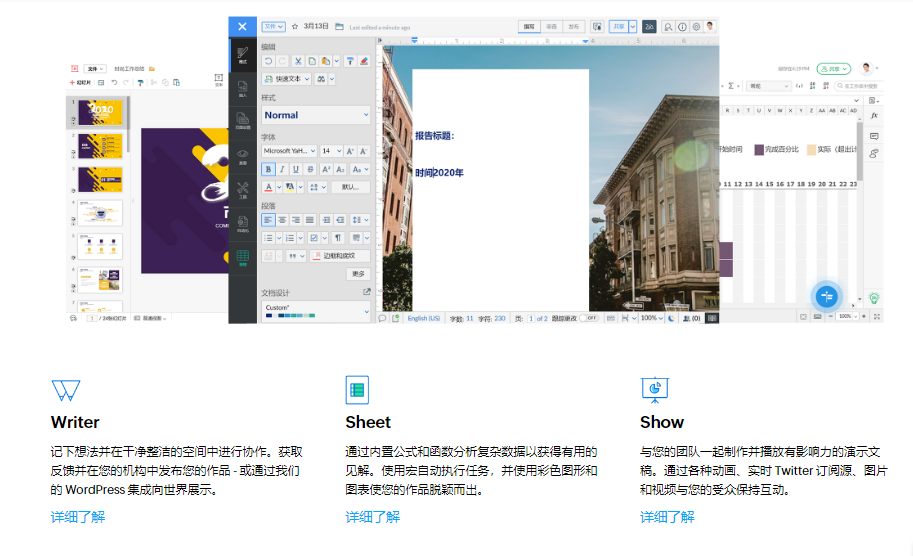Open the font size 14 dropdown
913x556 pixels.
click(x=331, y=151)
